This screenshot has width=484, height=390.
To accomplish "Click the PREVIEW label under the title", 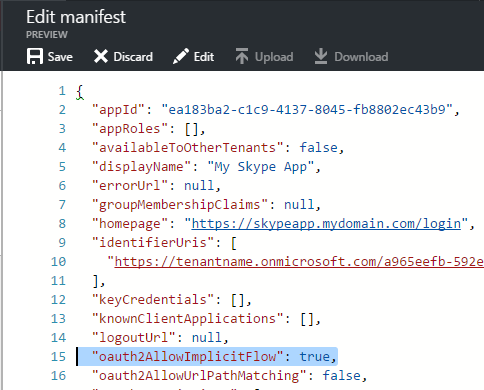I will coord(47,35).
